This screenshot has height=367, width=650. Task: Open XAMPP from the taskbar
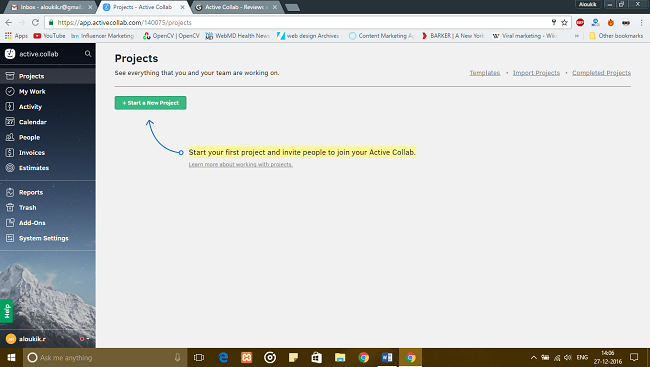tap(247, 357)
